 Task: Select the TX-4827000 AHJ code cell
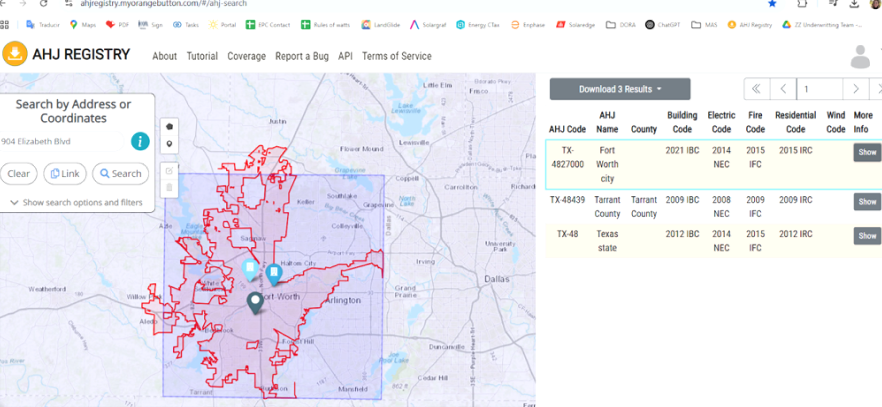click(568, 157)
